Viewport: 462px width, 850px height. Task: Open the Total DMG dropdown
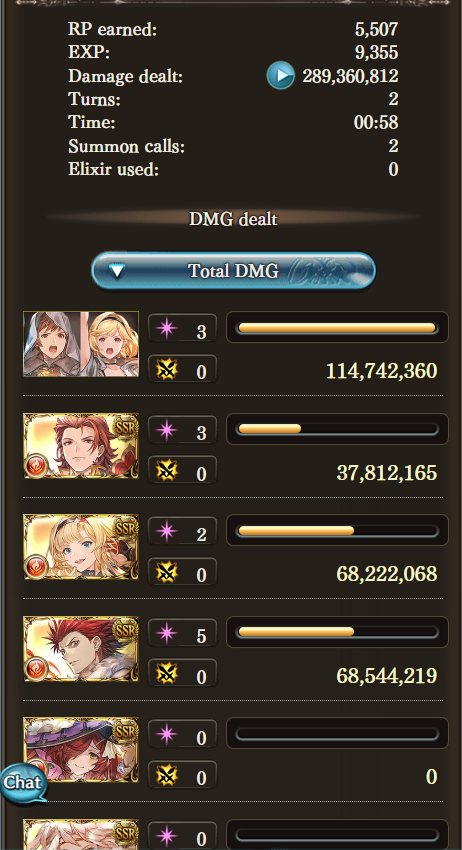pos(233,270)
